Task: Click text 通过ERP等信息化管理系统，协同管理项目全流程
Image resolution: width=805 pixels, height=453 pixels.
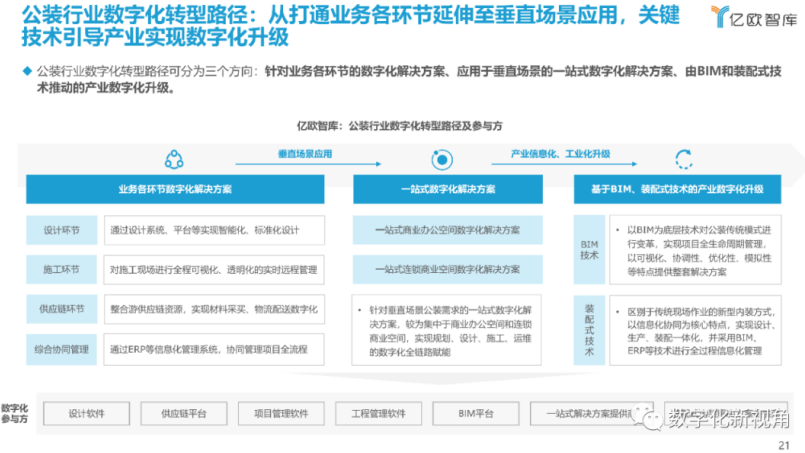Action: click(x=208, y=349)
